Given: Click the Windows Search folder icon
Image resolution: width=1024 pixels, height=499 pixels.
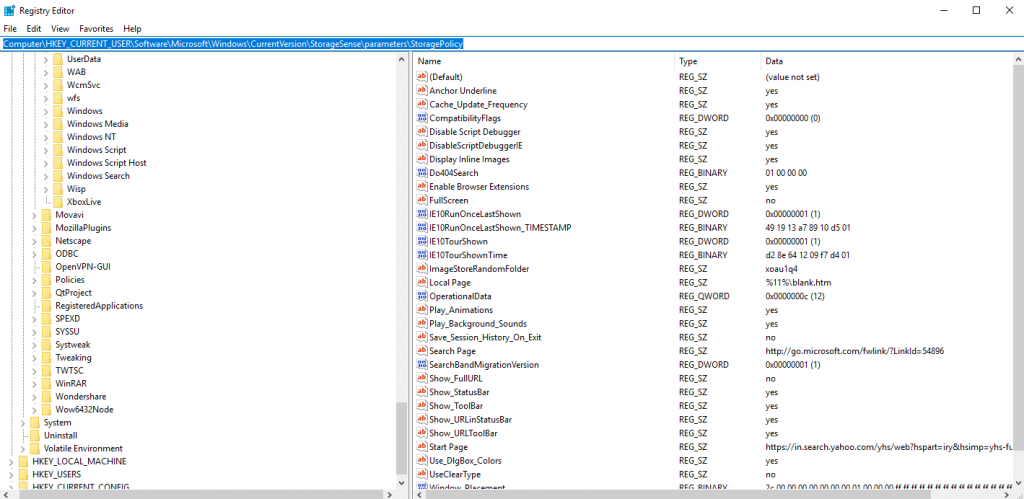Looking at the screenshot, I should point(58,176).
